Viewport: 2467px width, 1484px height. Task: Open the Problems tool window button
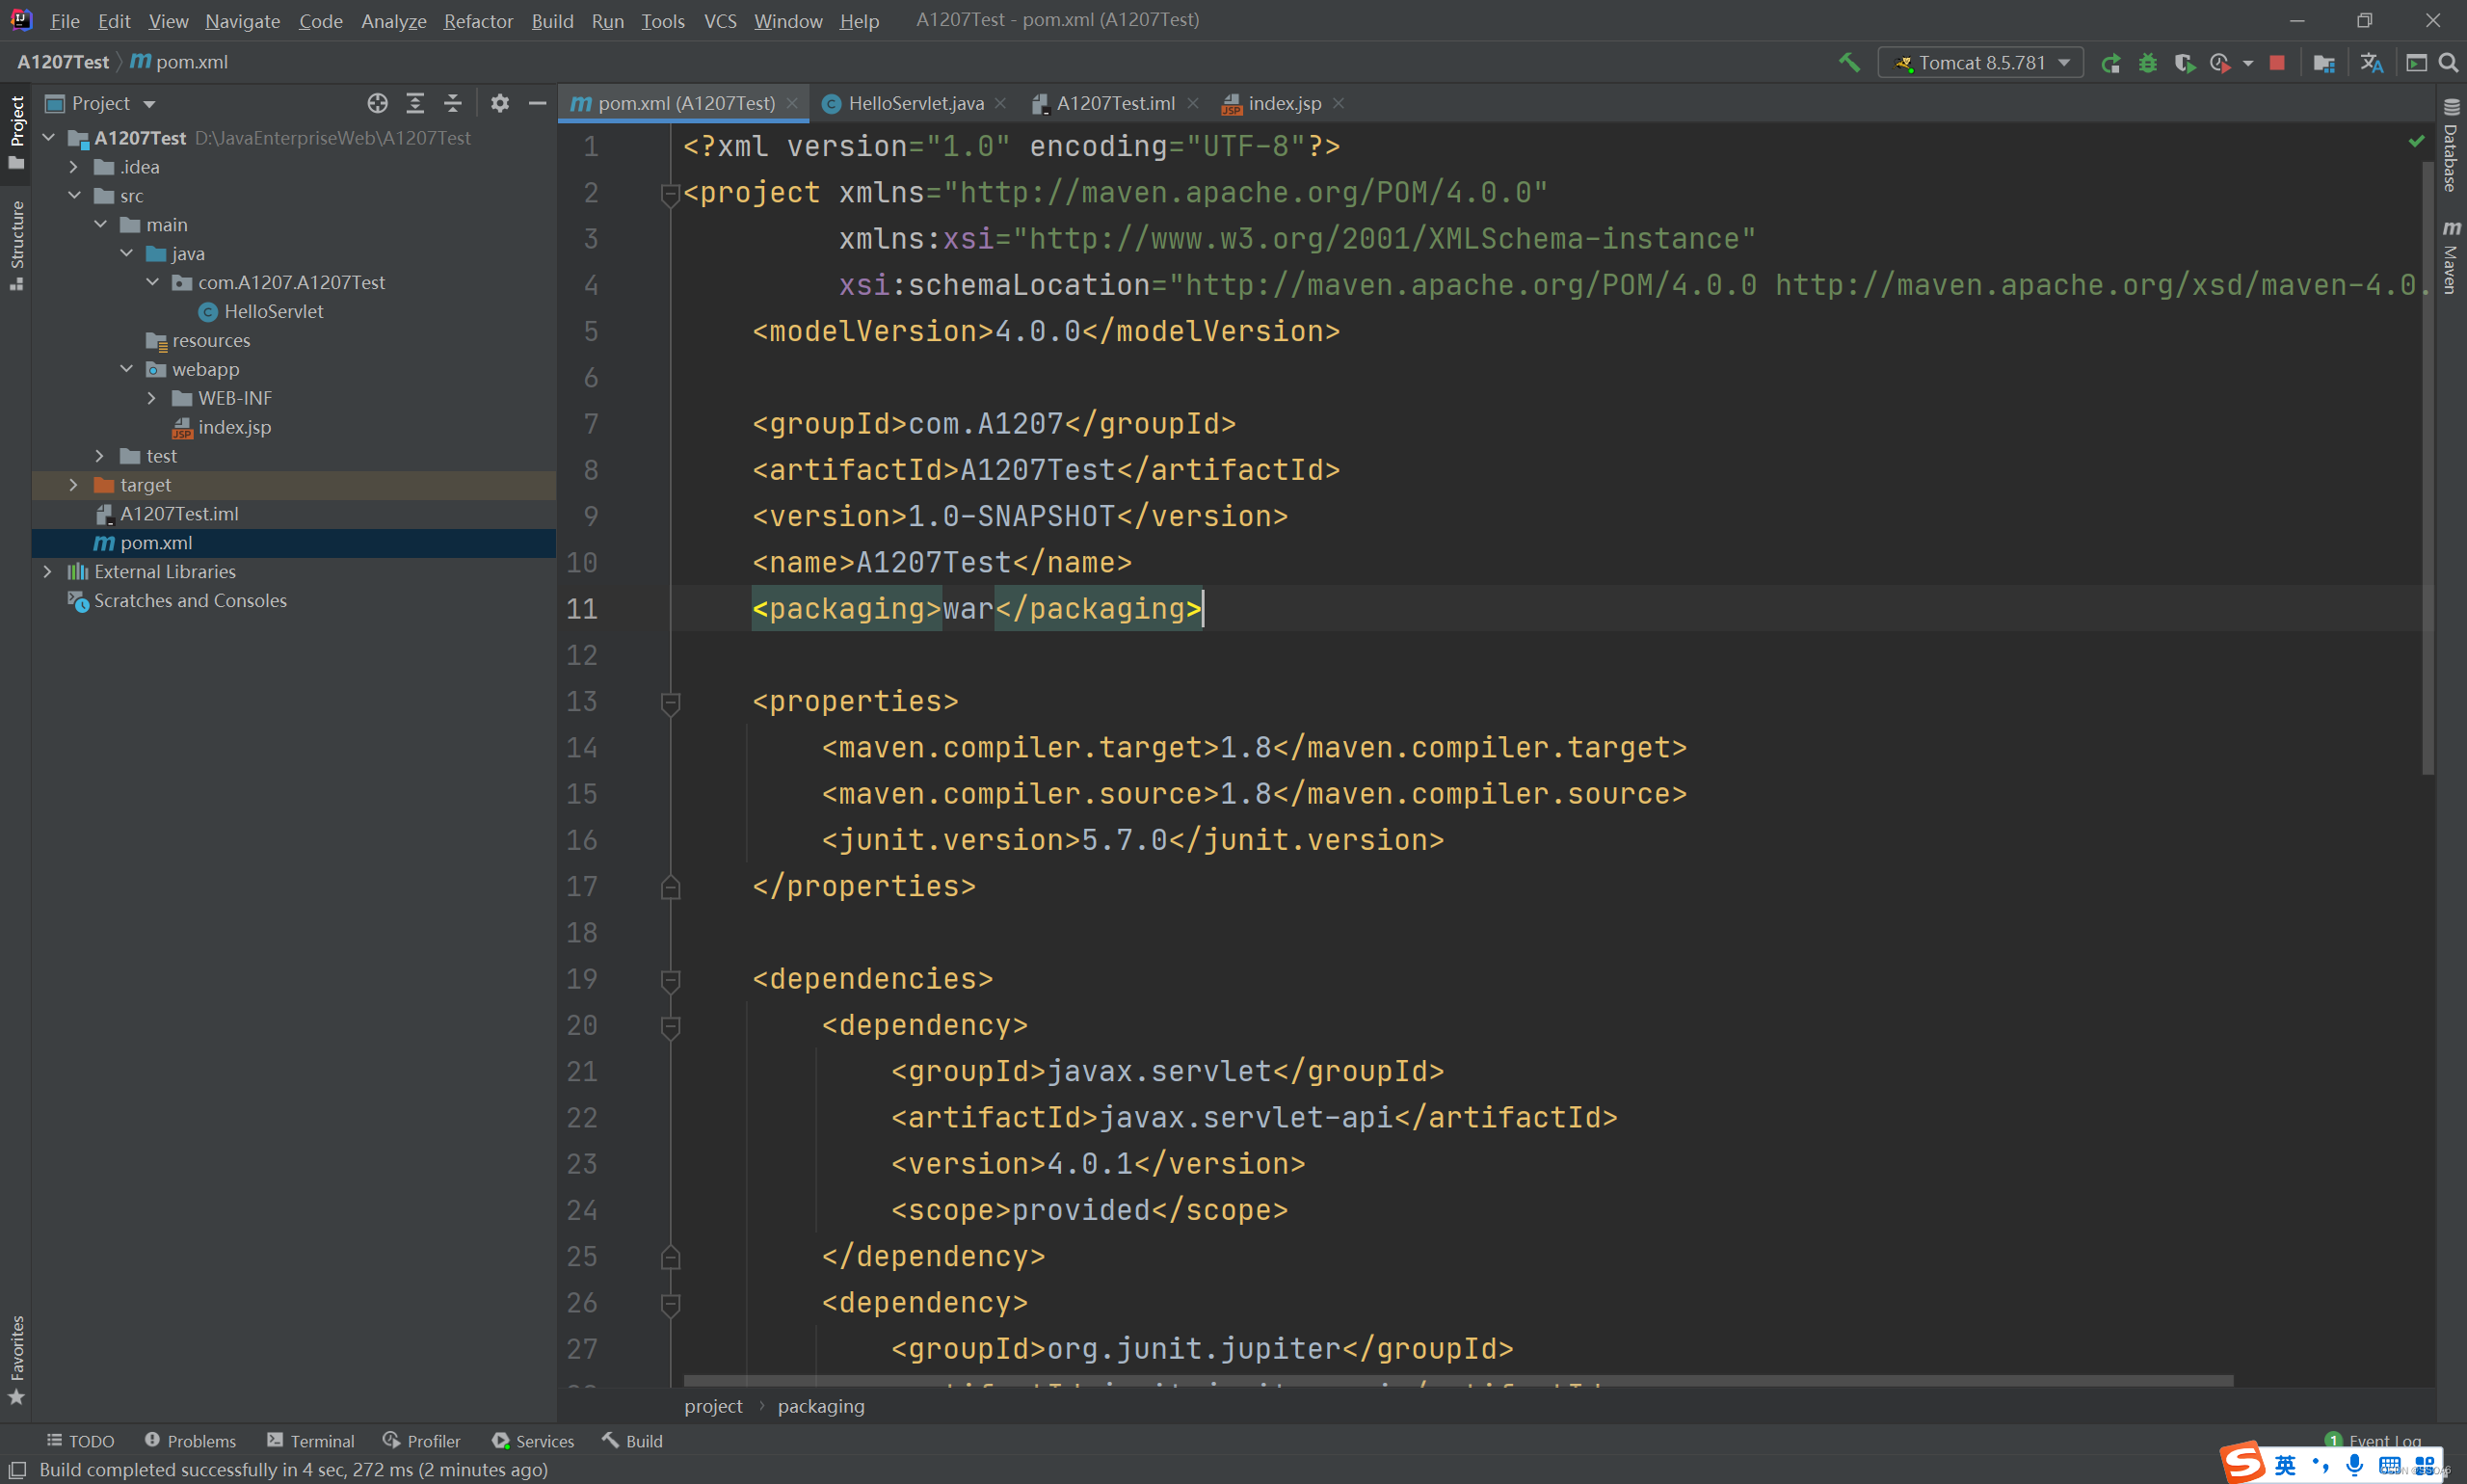(190, 1441)
